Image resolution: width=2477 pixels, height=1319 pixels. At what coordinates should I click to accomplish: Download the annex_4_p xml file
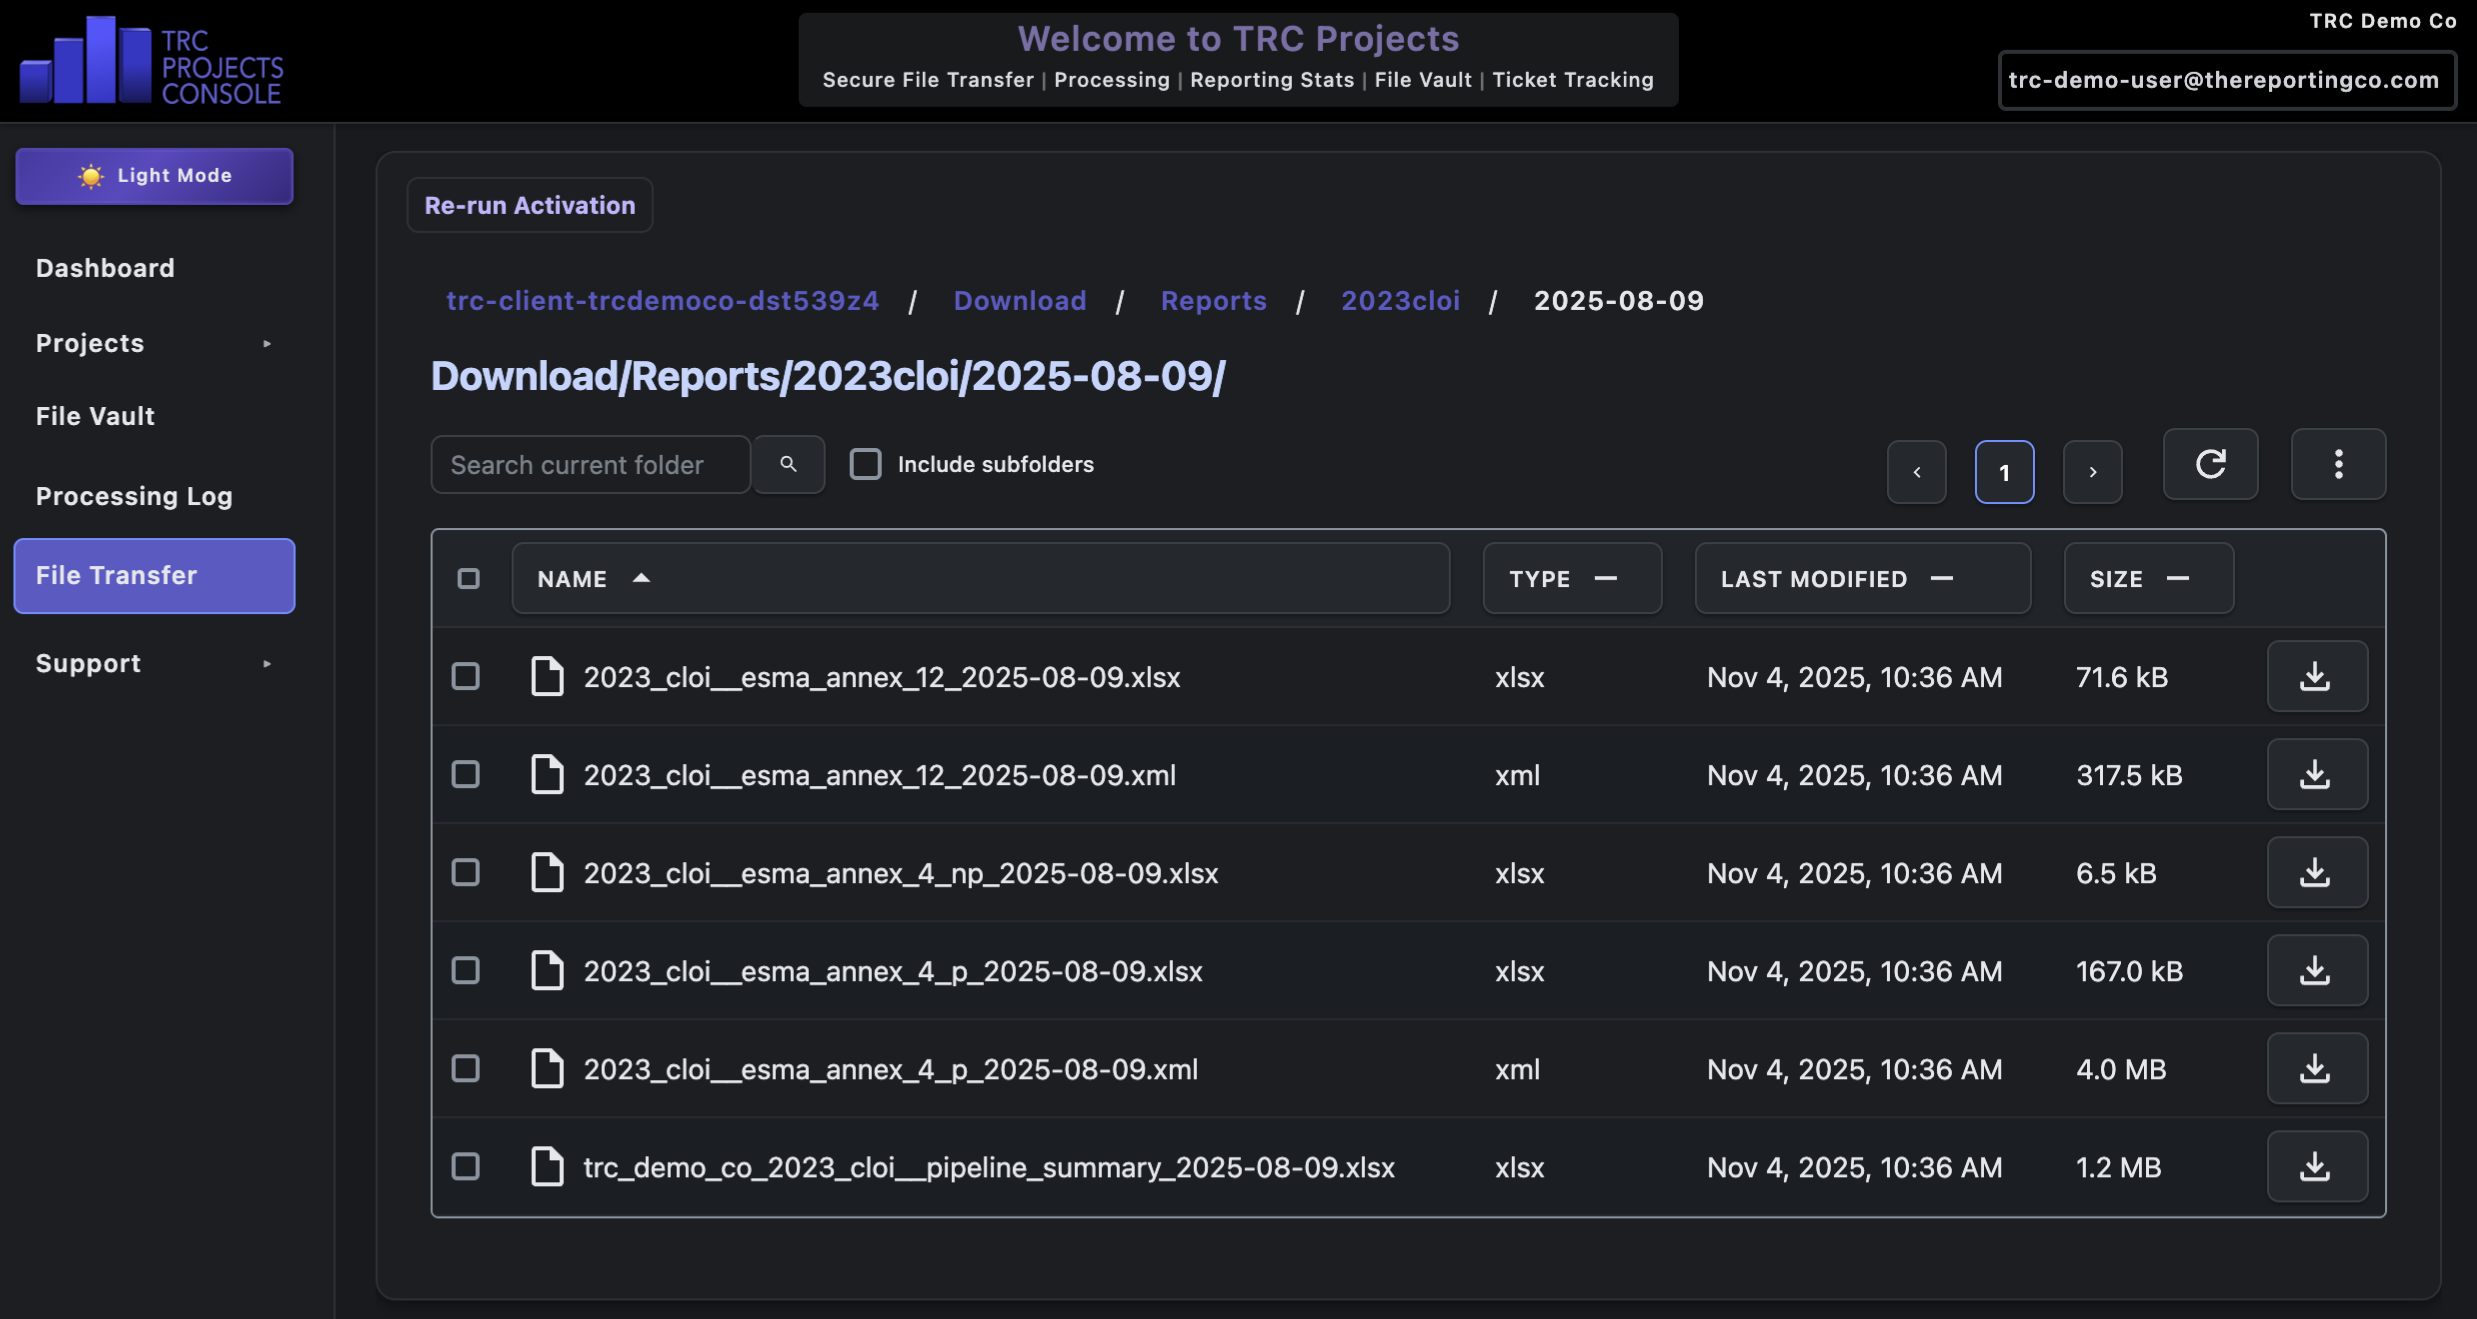pos(2316,1069)
